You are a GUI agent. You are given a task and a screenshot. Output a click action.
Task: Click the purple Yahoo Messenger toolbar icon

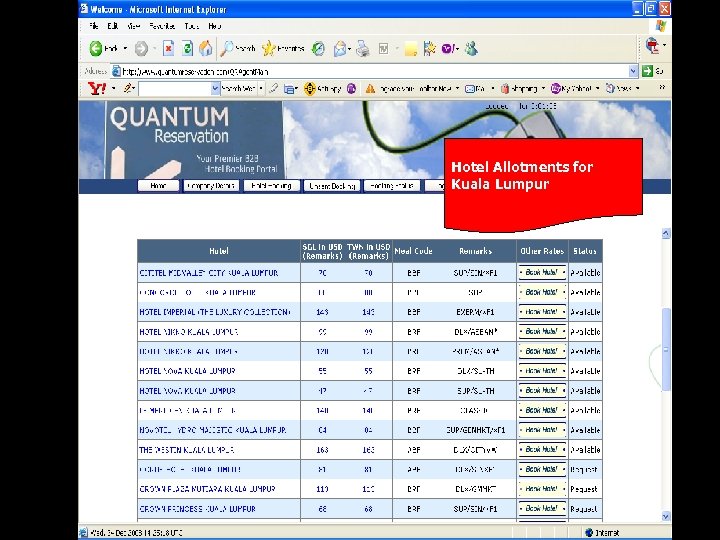[448, 48]
